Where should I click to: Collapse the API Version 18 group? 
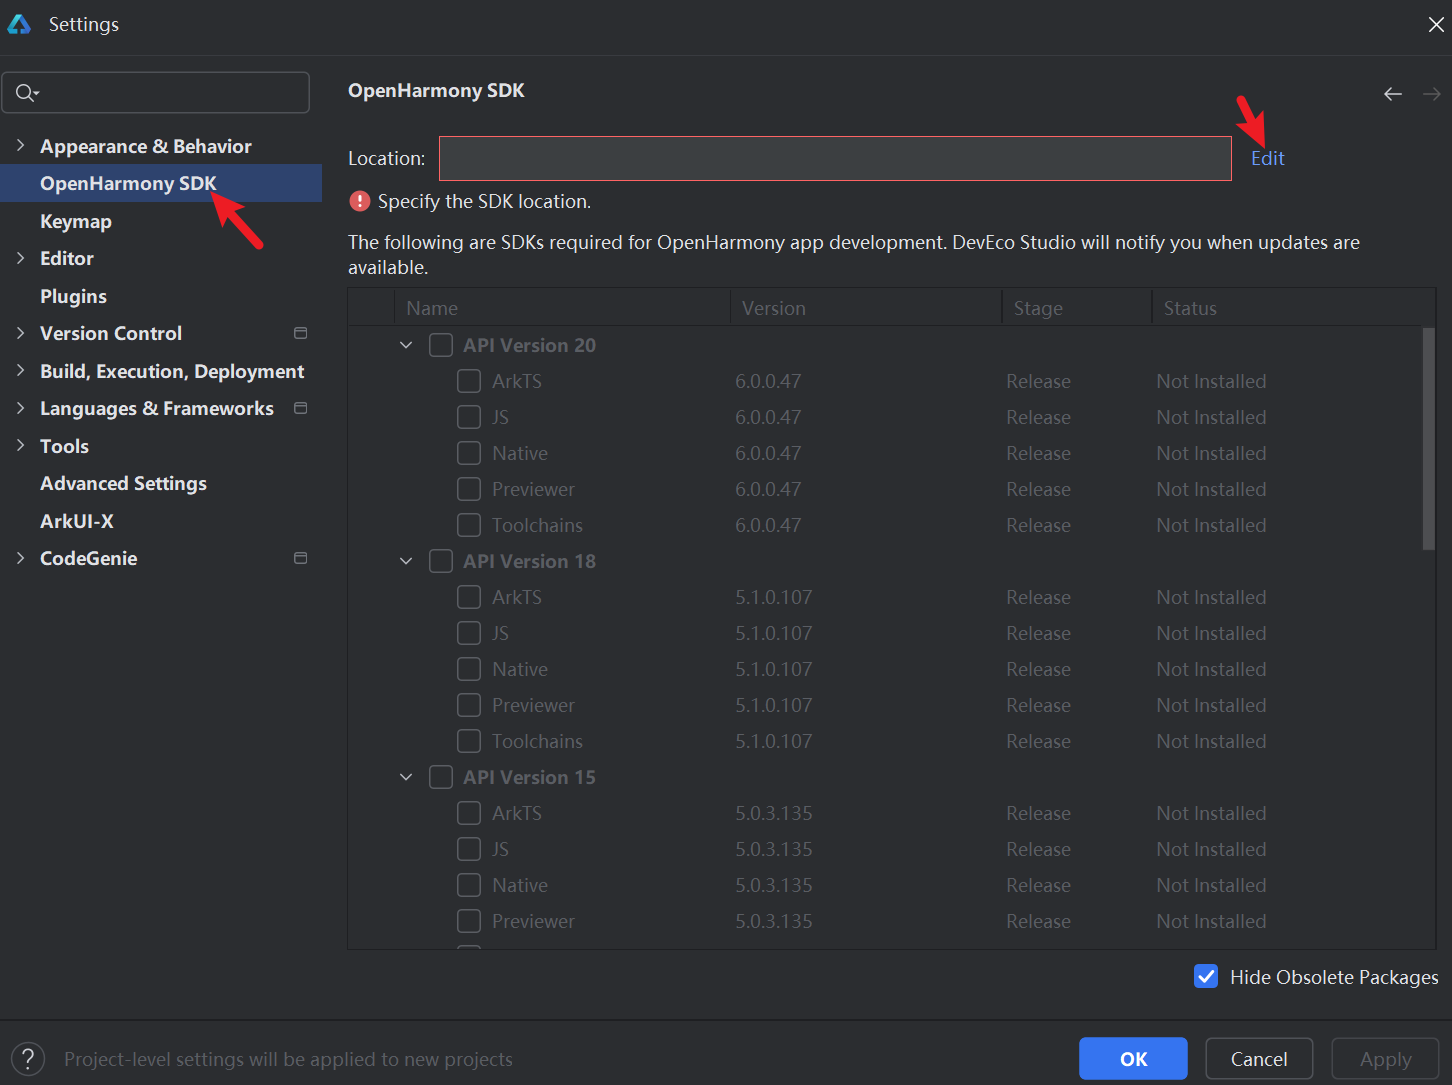(x=406, y=561)
